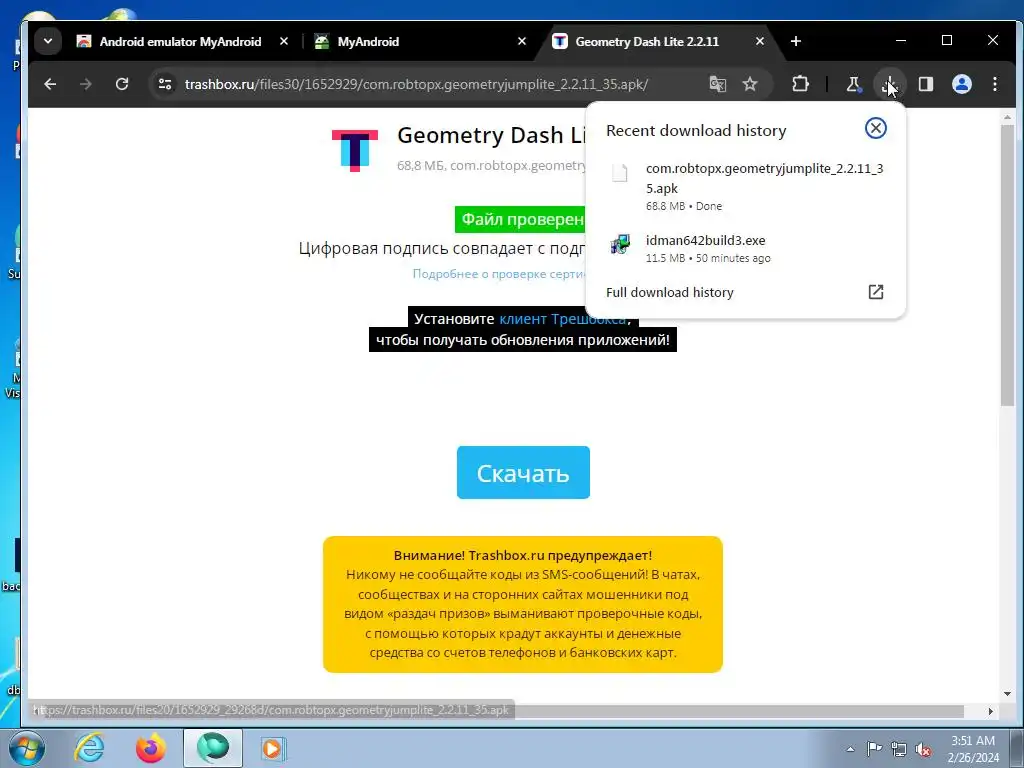Click the yellow Trashbox.ru warning box
The width and height of the screenshot is (1024, 768).
tap(522, 604)
